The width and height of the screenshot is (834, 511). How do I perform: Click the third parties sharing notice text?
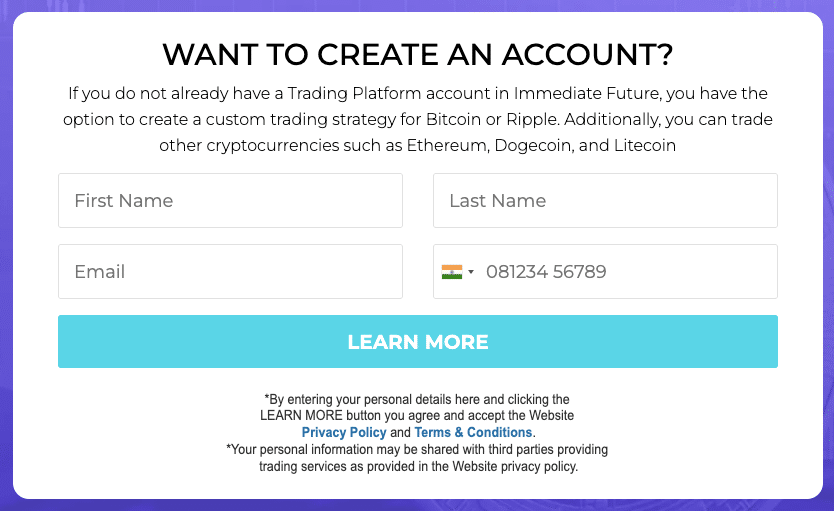click(417, 449)
